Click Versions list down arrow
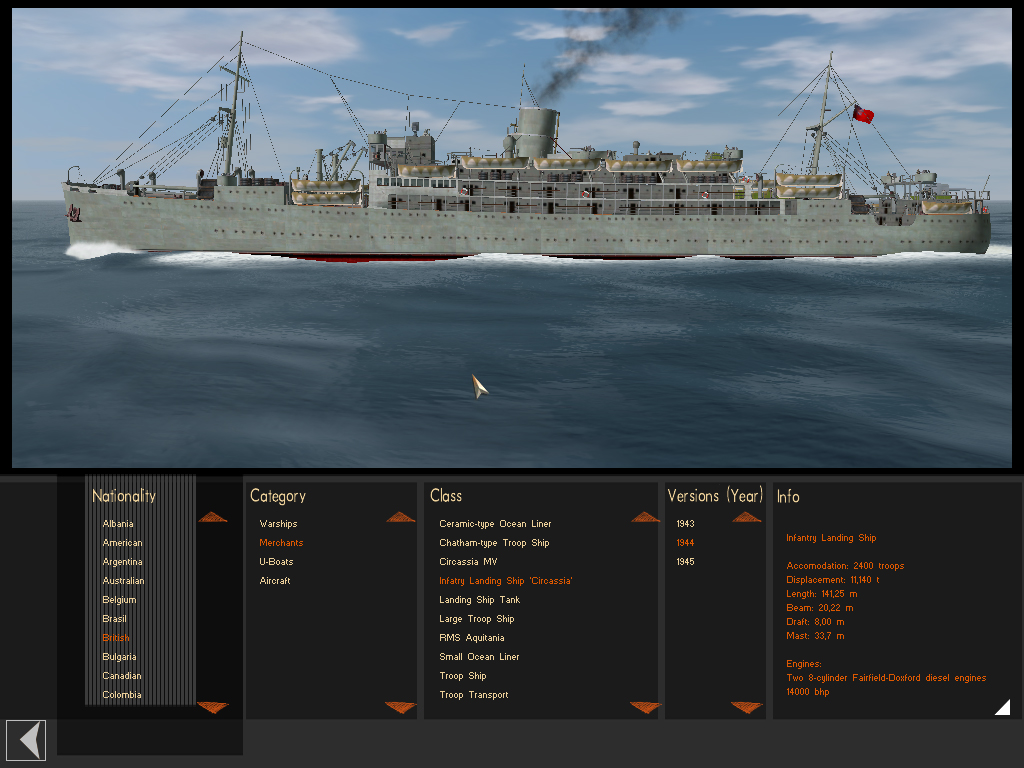1024x768 pixels. [x=747, y=707]
